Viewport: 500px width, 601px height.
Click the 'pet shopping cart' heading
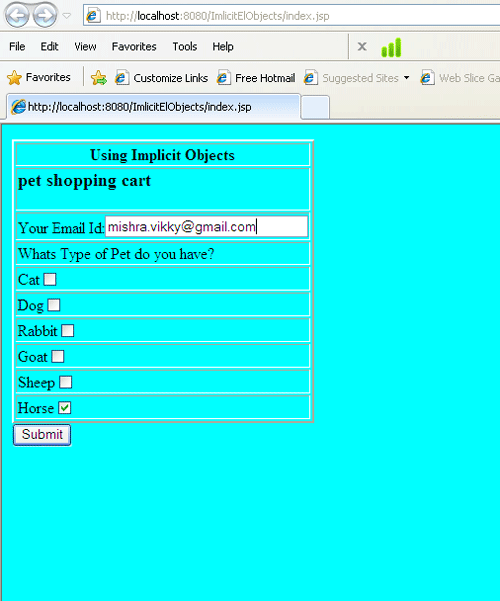click(x=84, y=181)
